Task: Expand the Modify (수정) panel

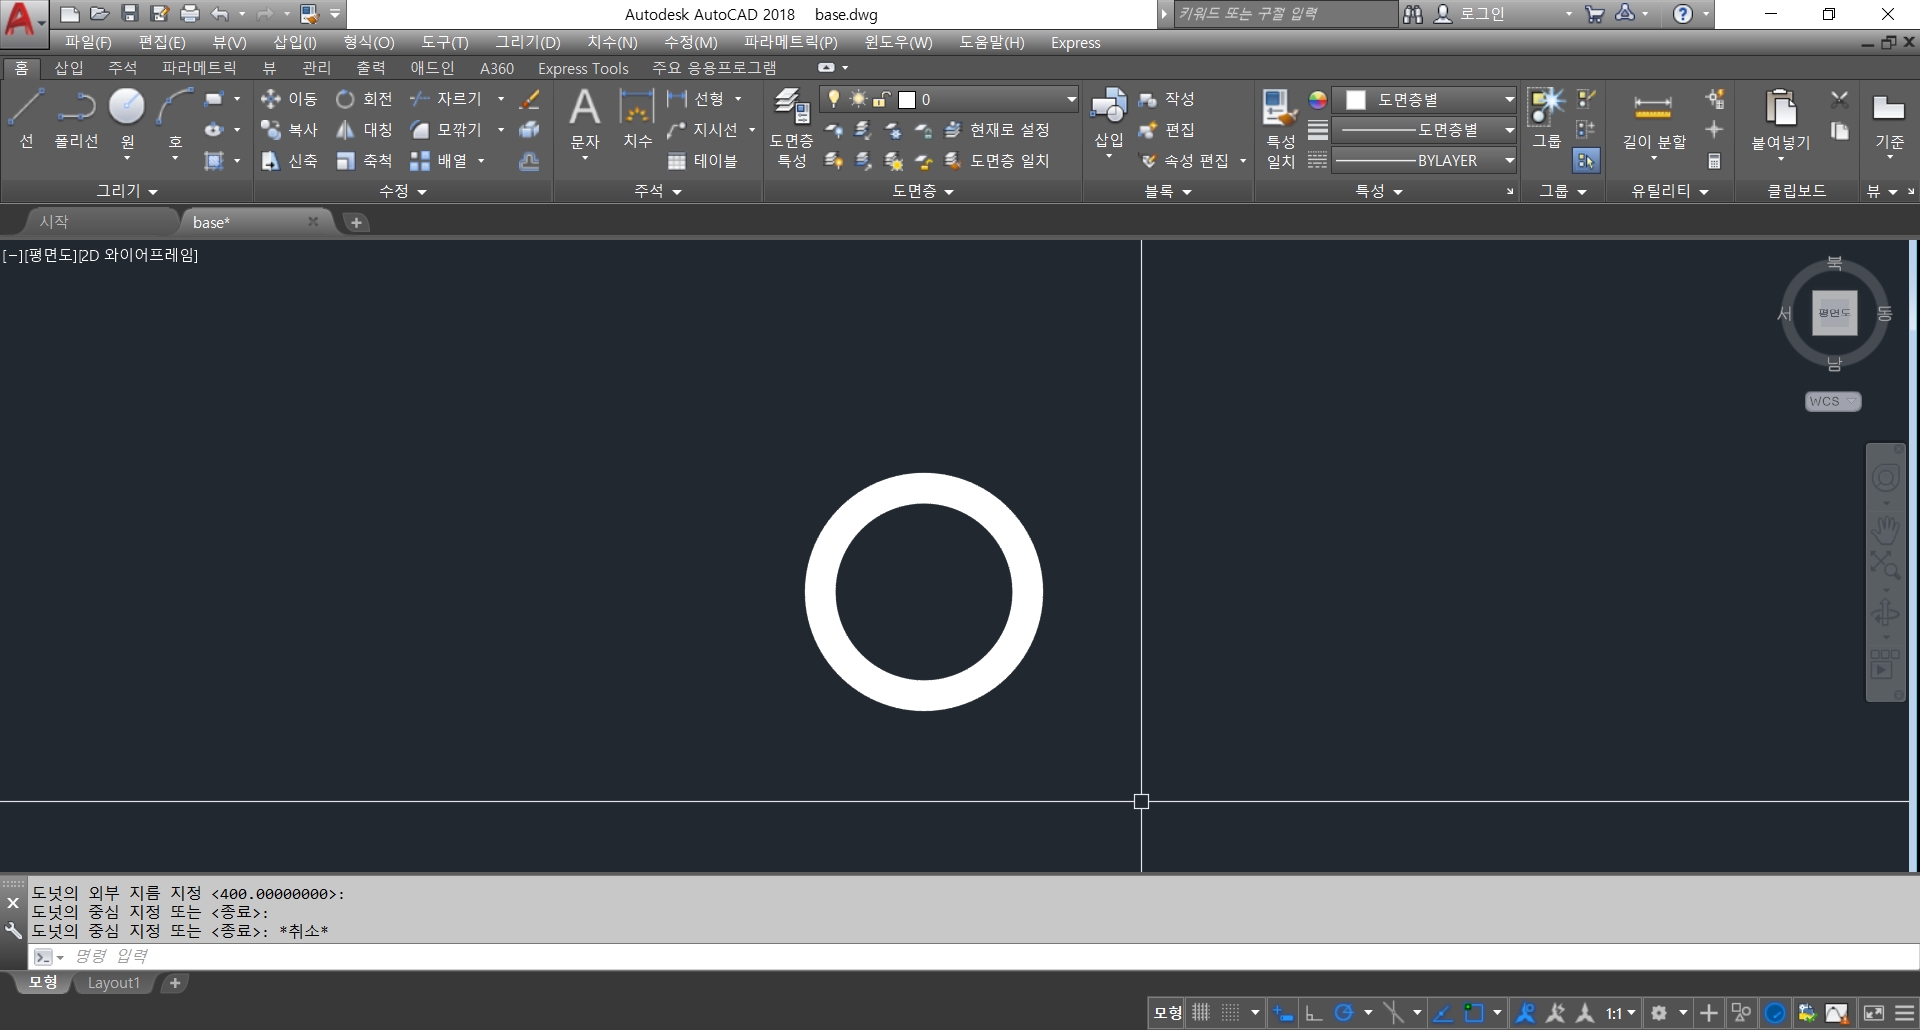Action: (403, 190)
